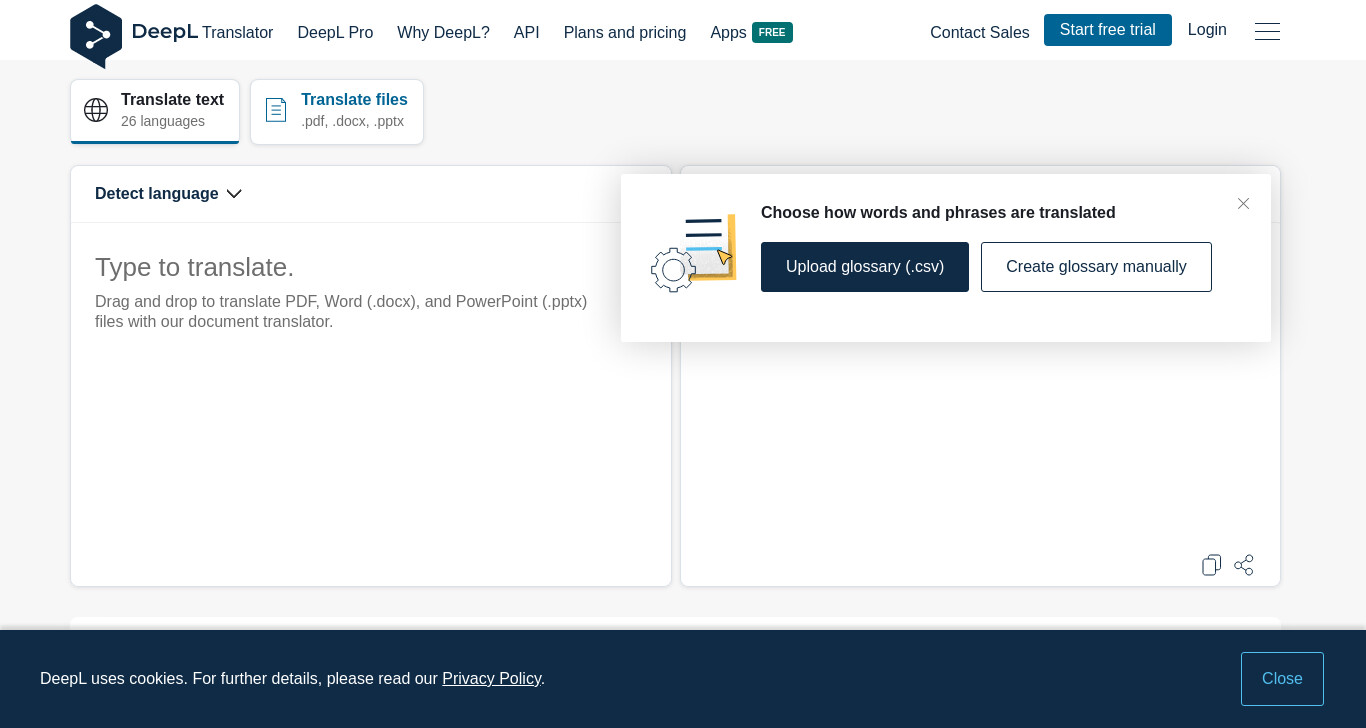This screenshot has height=728, width=1366.
Task: Click Contact Sales link
Action: pyautogui.click(x=980, y=32)
